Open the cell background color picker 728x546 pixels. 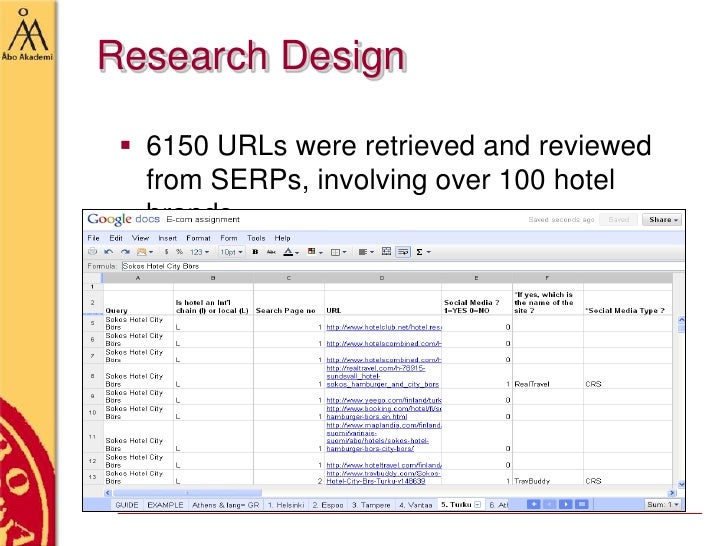(315, 252)
